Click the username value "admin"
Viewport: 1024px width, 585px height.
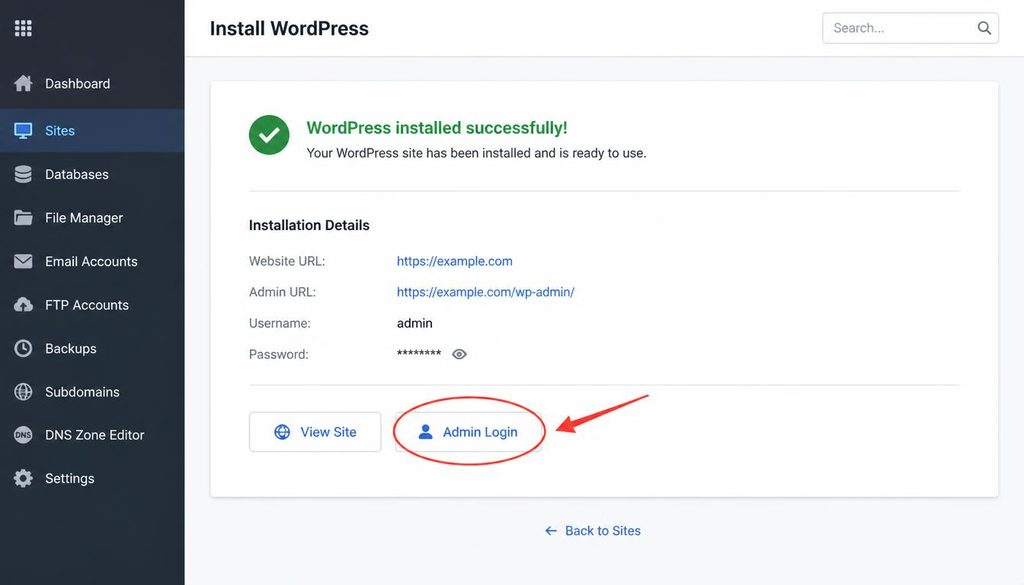[x=415, y=323]
